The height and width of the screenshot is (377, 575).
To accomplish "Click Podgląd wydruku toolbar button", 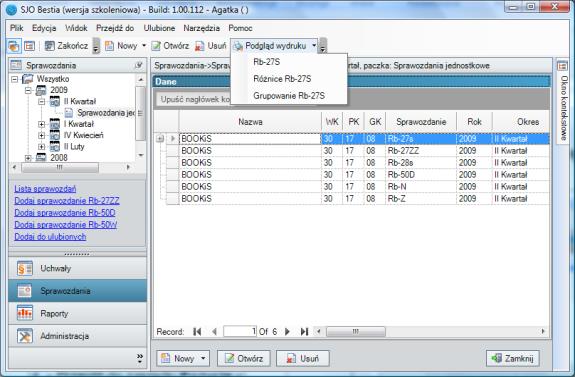I will [x=270, y=46].
